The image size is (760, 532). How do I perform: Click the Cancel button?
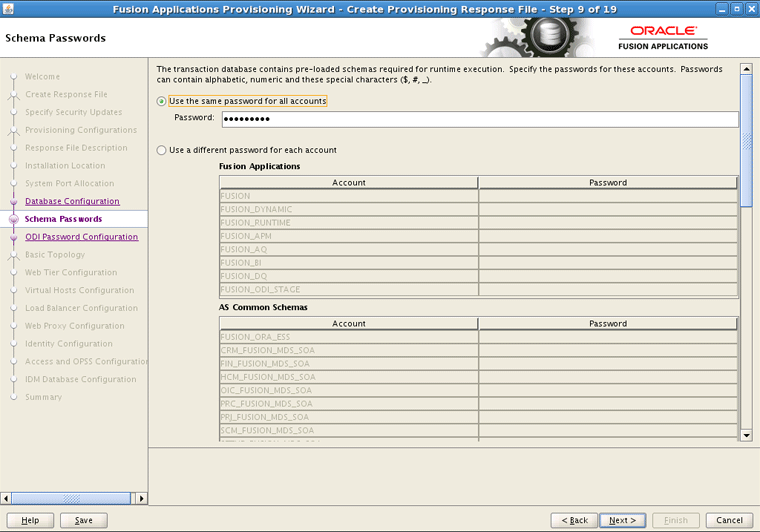click(729, 520)
